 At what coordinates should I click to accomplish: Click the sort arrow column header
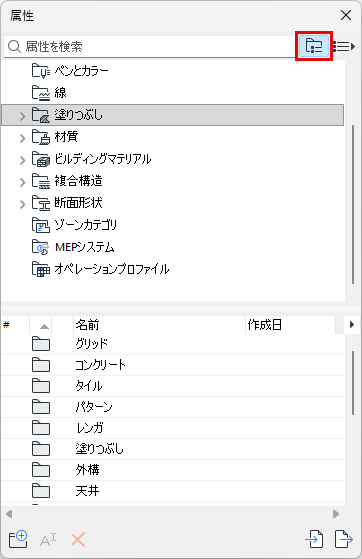(x=41, y=325)
